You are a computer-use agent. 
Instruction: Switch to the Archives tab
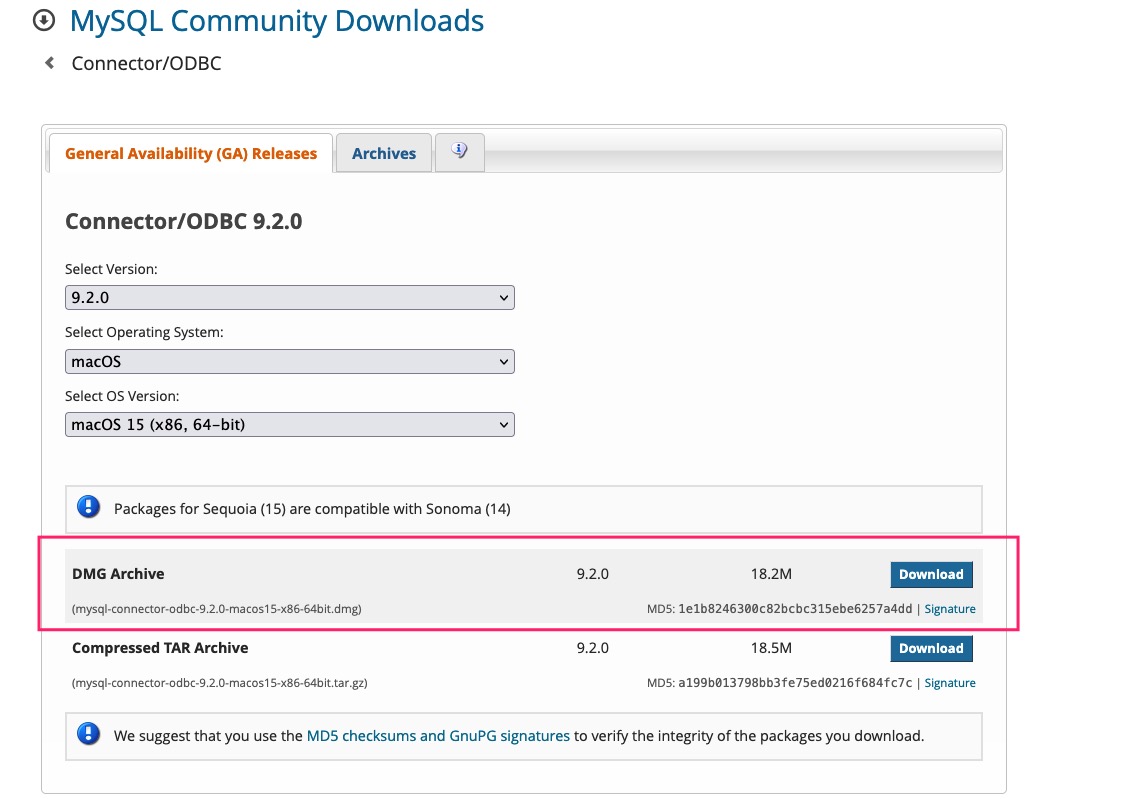(x=383, y=154)
